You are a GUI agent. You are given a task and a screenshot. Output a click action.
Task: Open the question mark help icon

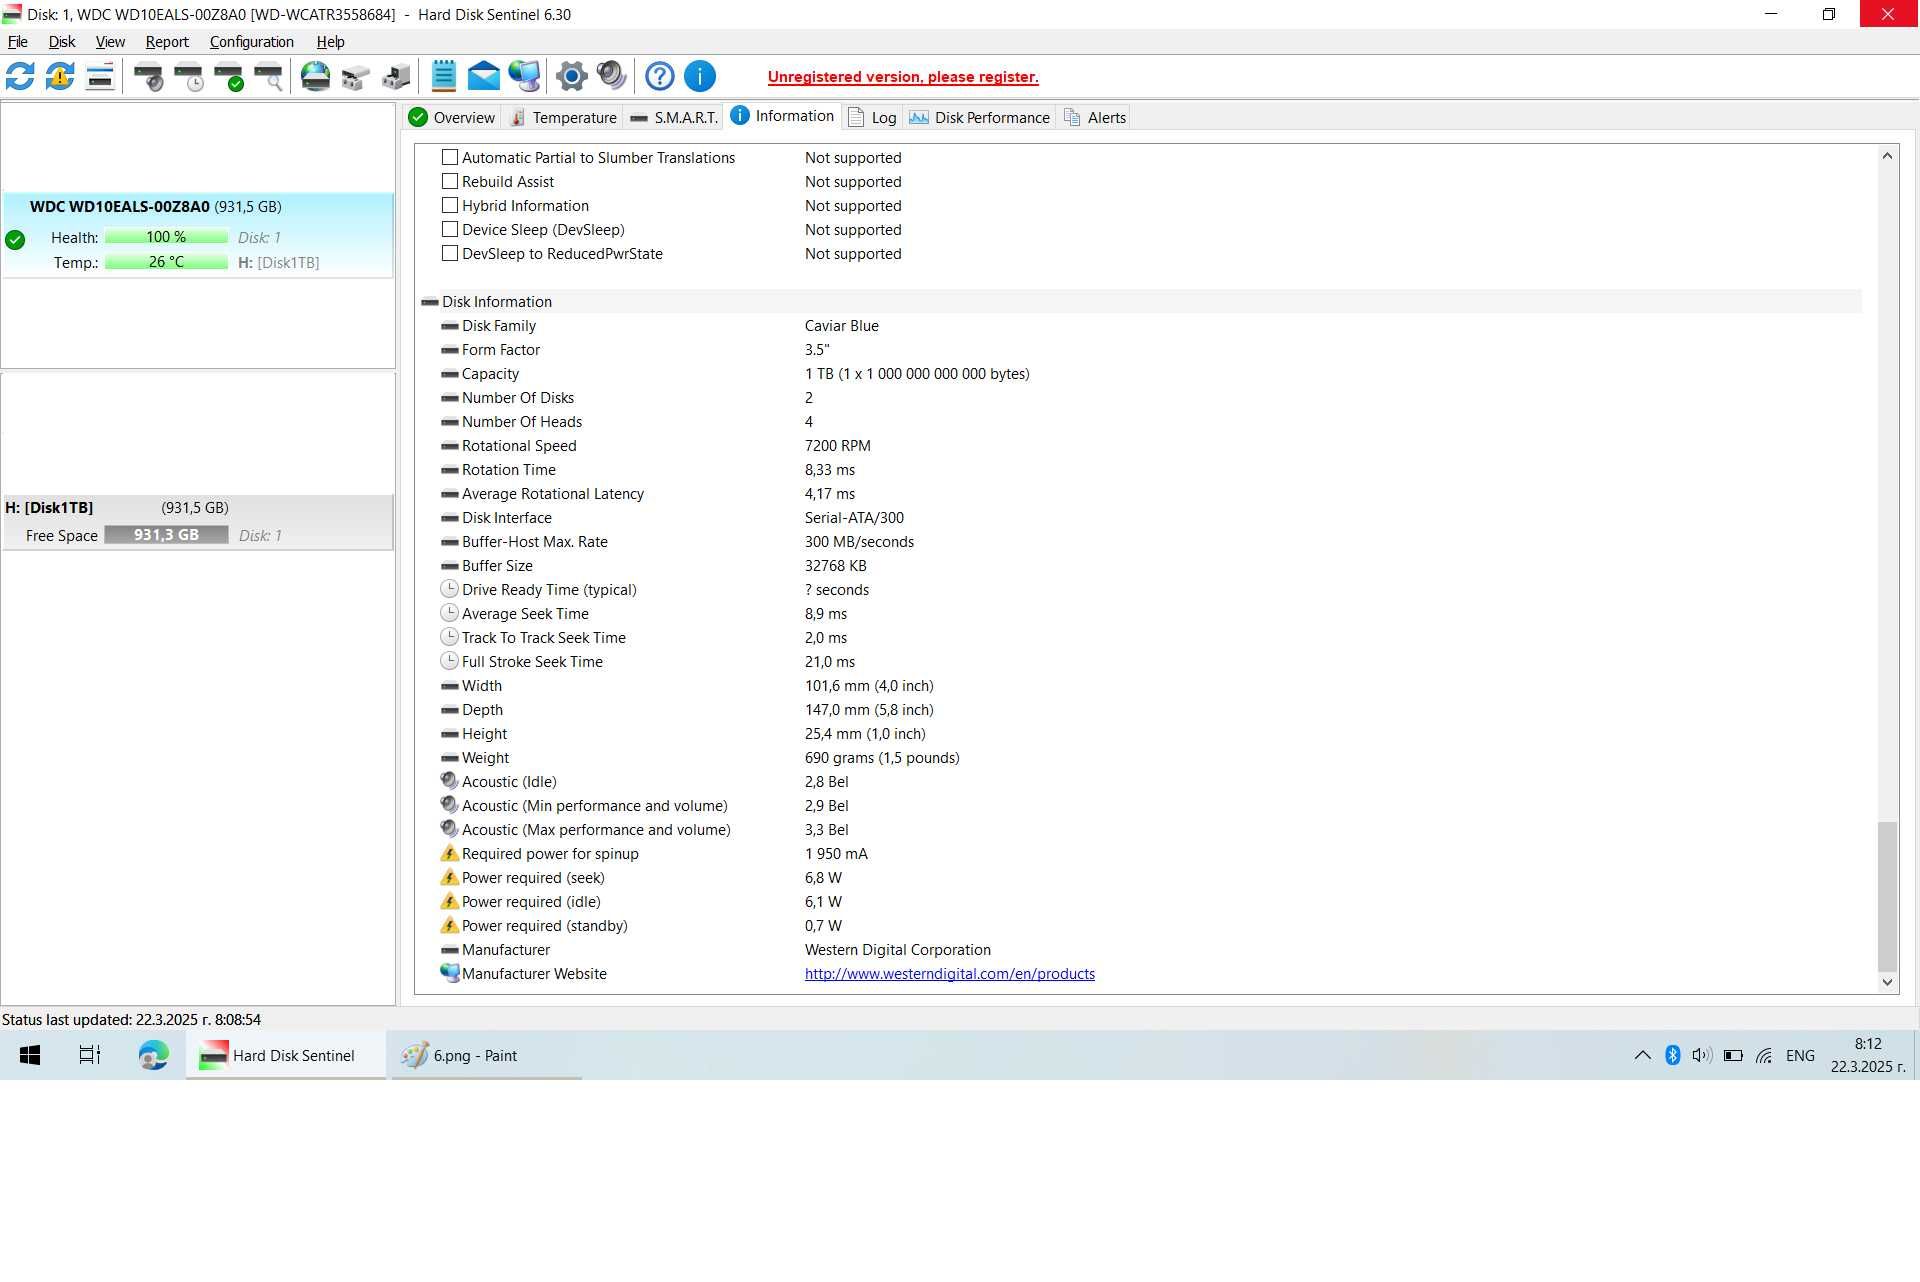coord(660,76)
